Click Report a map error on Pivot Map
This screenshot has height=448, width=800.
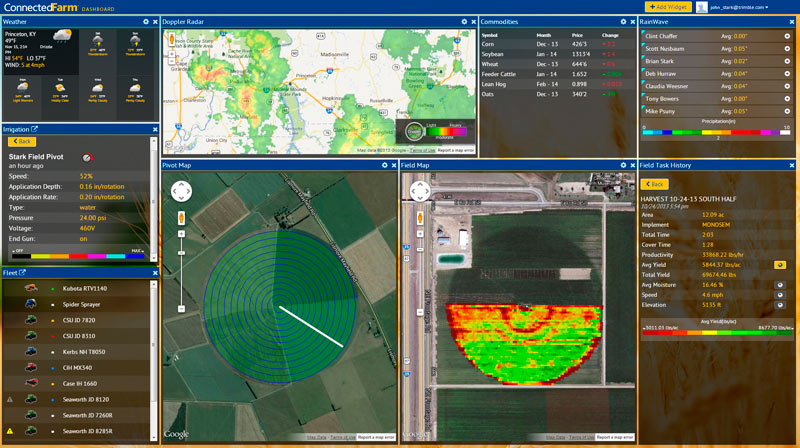[x=376, y=437]
